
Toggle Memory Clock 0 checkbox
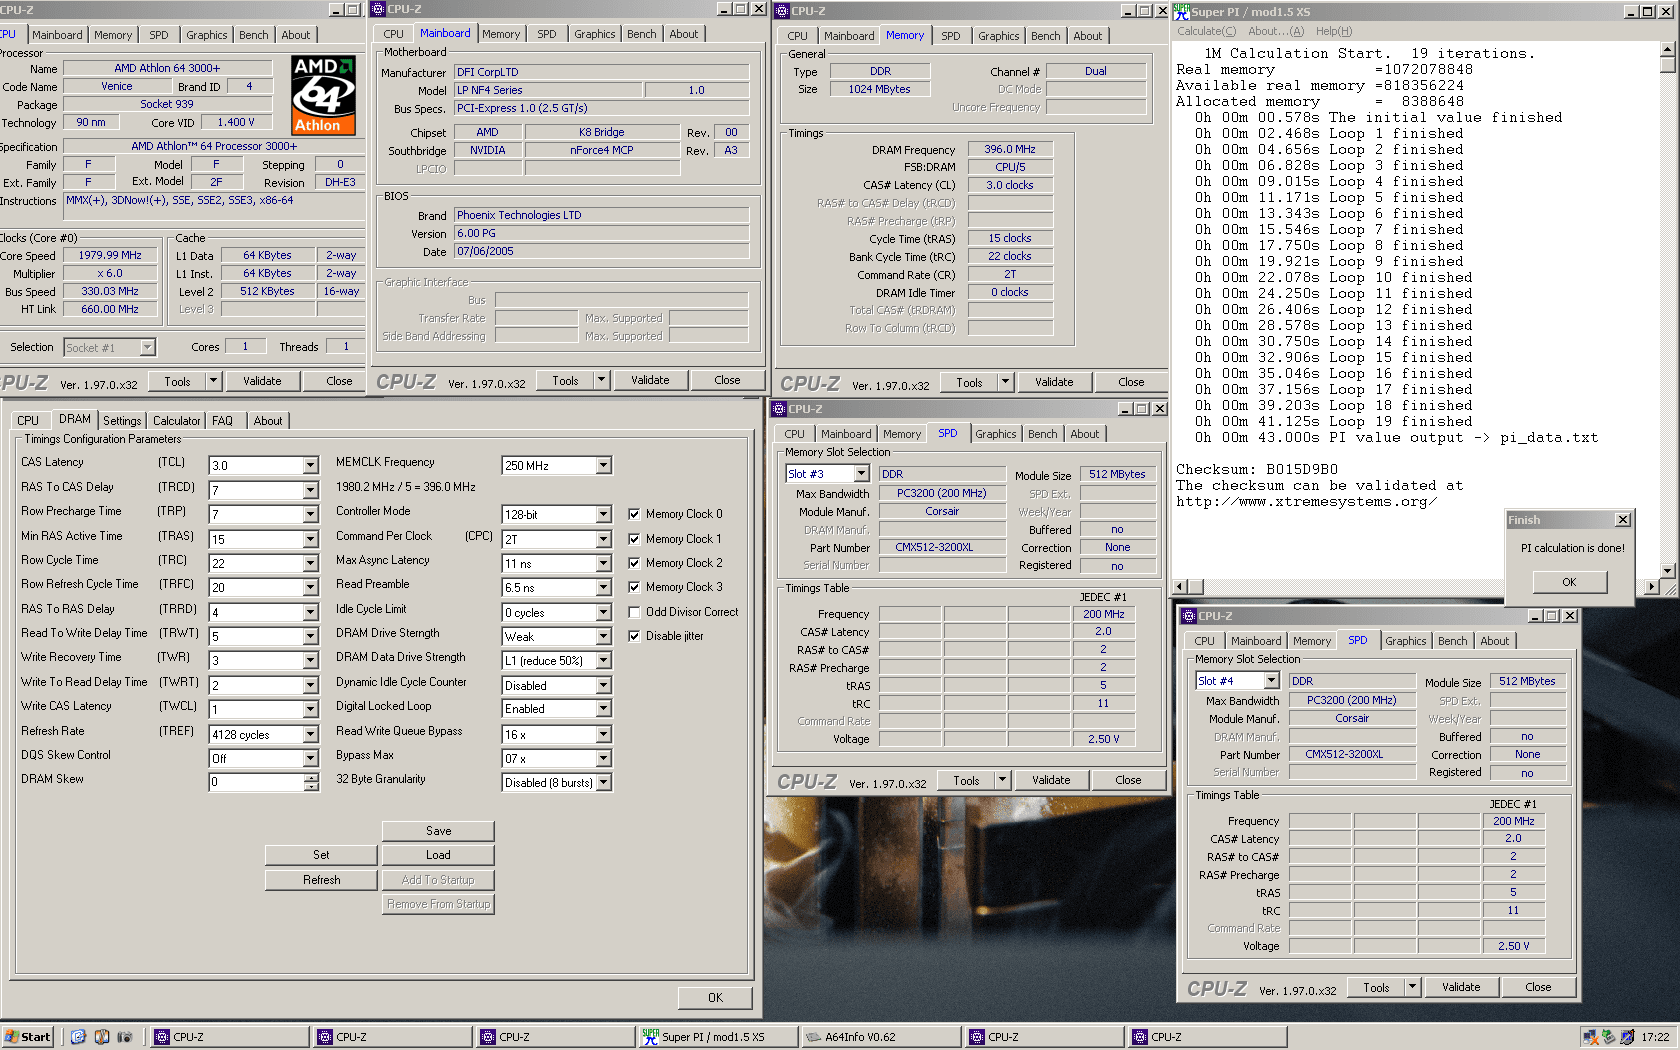pyautogui.click(x=634, y=514)
